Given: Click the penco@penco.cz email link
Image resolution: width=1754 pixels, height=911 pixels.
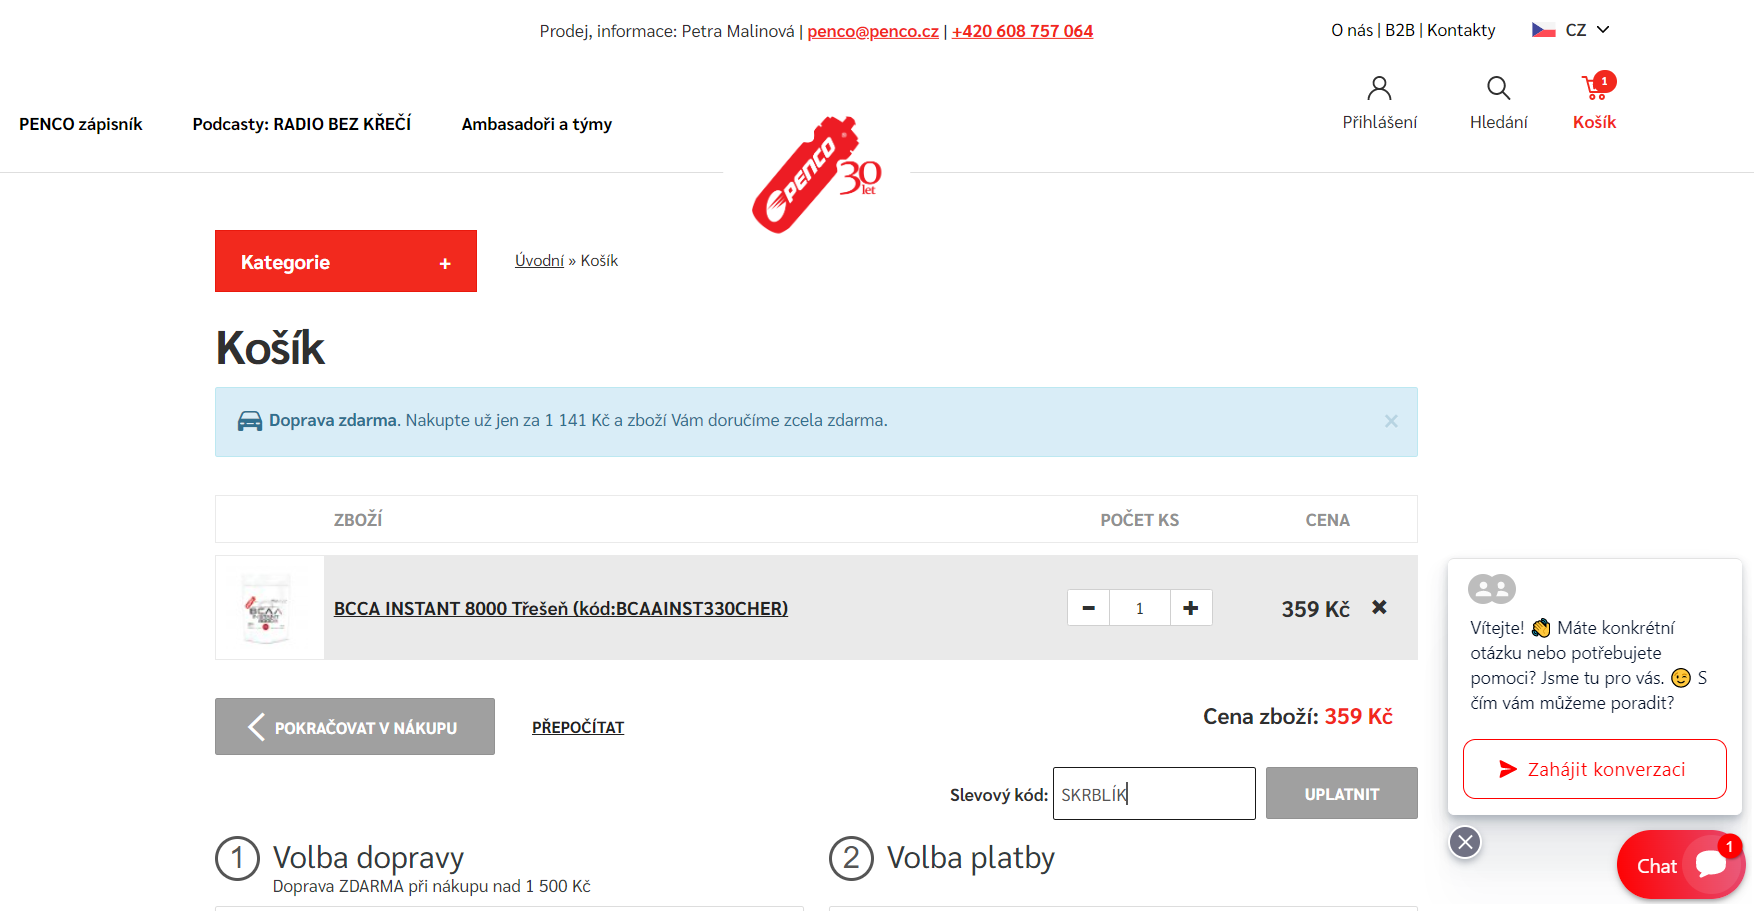Looking at the screenshot, I should (x=873, y=31).
